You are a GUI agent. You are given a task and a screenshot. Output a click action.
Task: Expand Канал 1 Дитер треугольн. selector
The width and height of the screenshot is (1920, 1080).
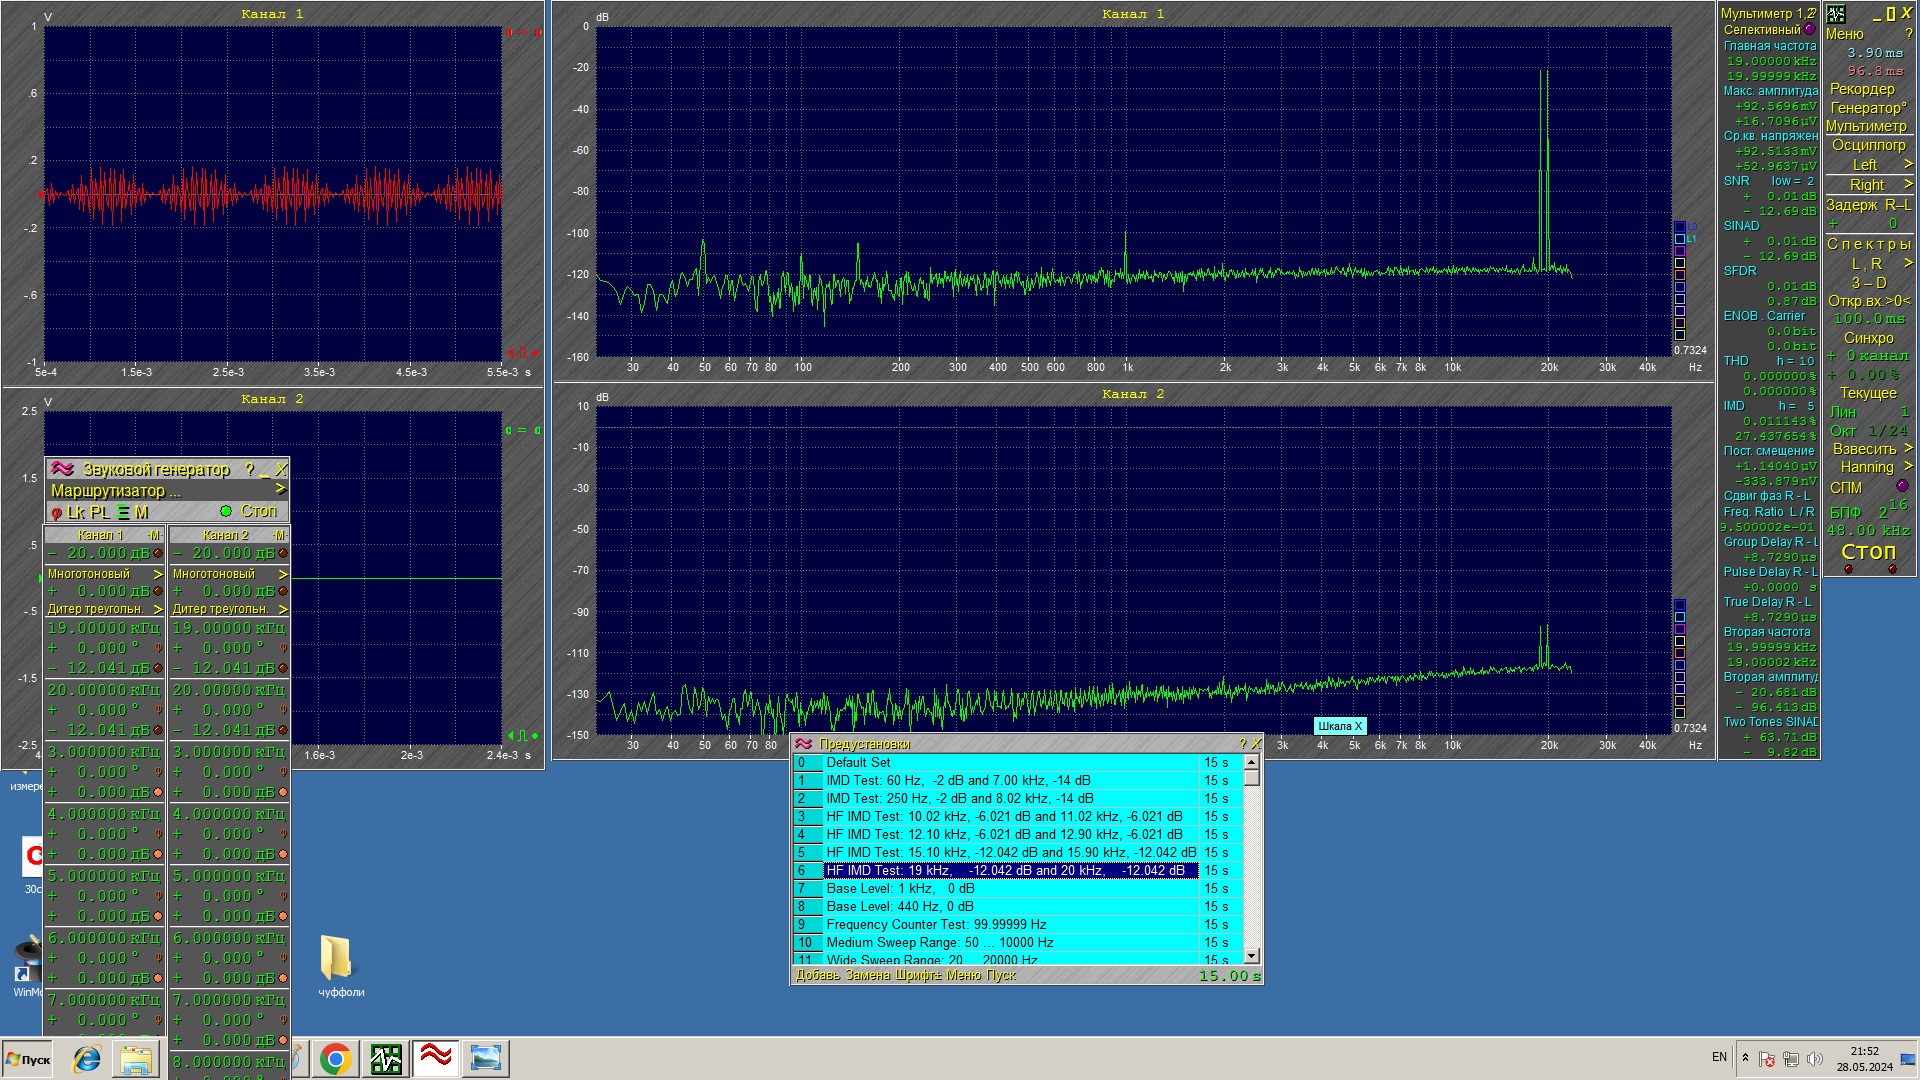(158, 609)
